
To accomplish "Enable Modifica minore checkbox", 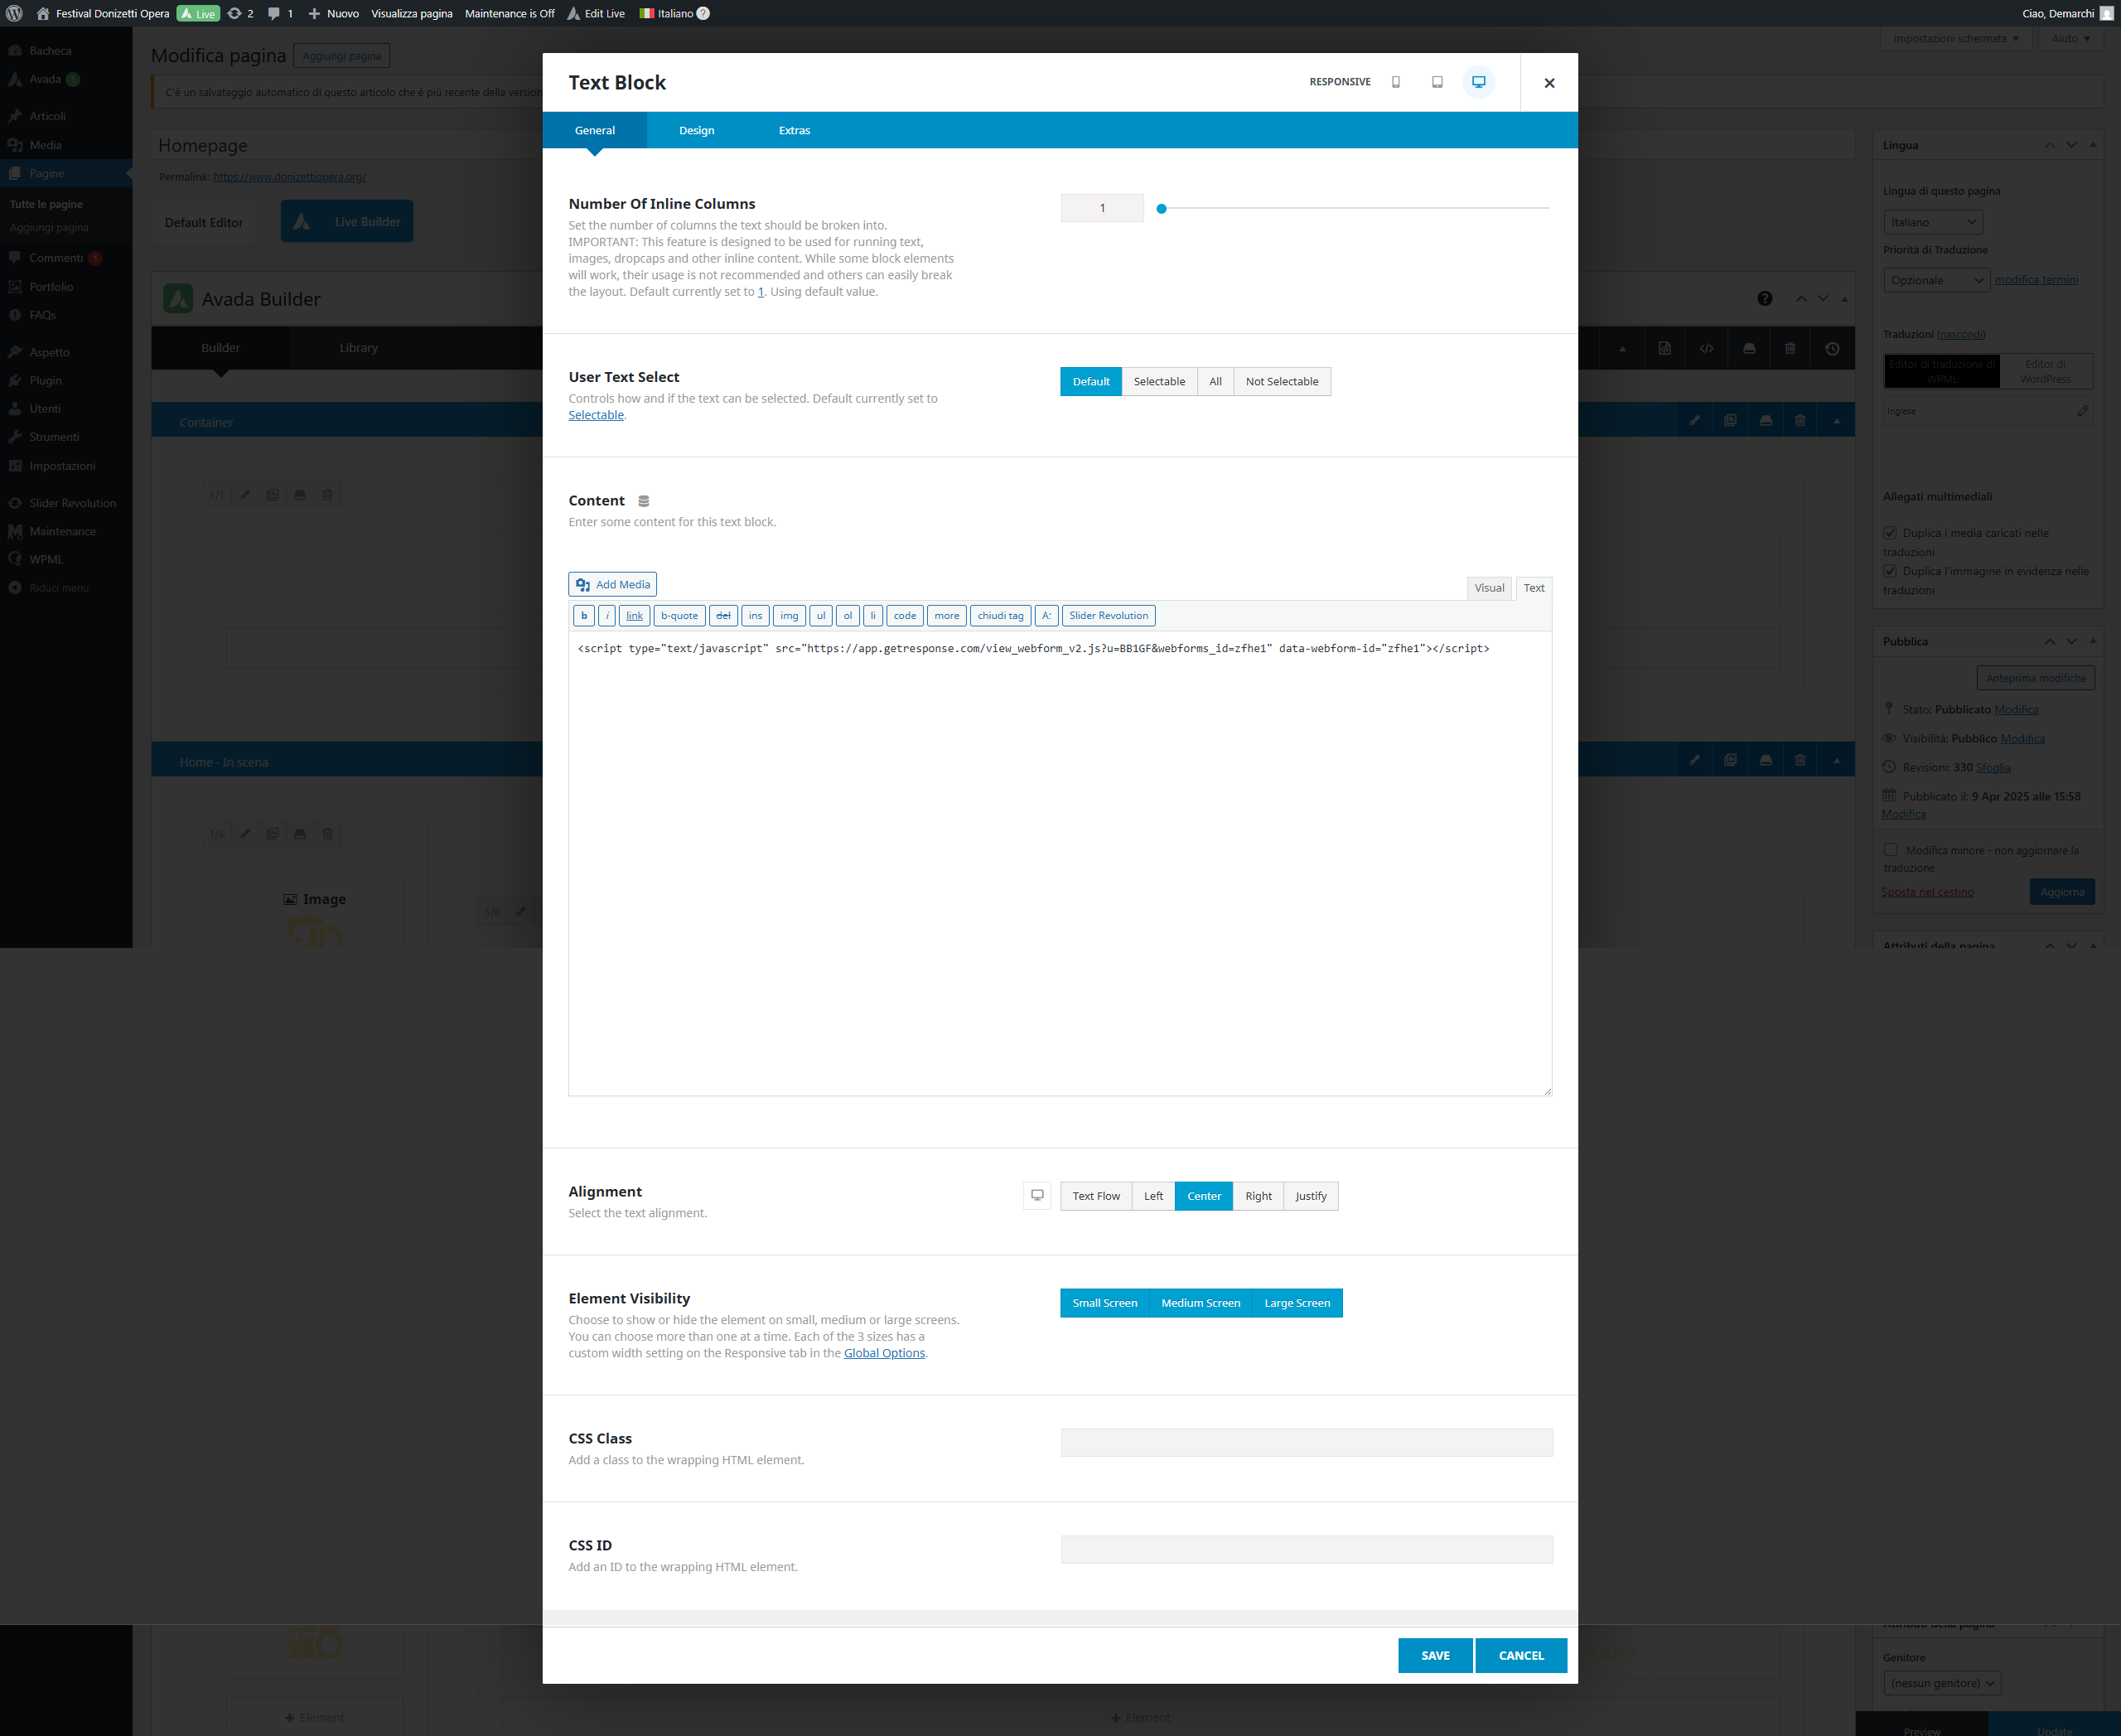I will (x=1890, y=850).
